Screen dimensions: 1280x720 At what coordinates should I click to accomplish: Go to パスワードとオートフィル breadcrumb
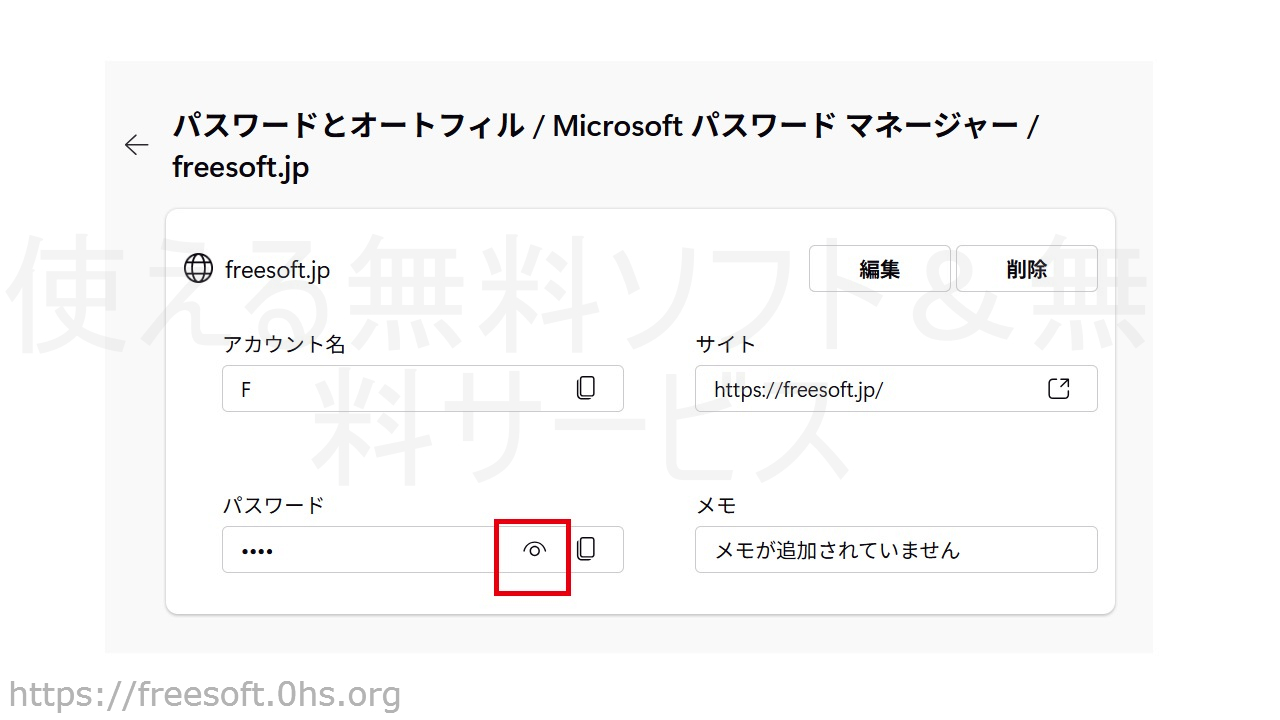point(348,126)
